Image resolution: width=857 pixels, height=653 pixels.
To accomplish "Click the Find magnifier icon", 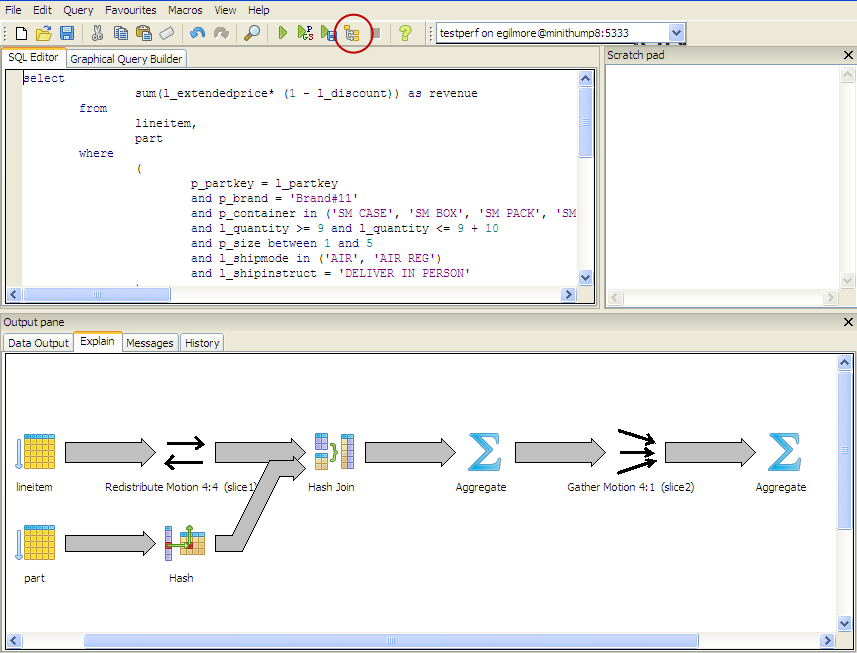I will point(252,33).
